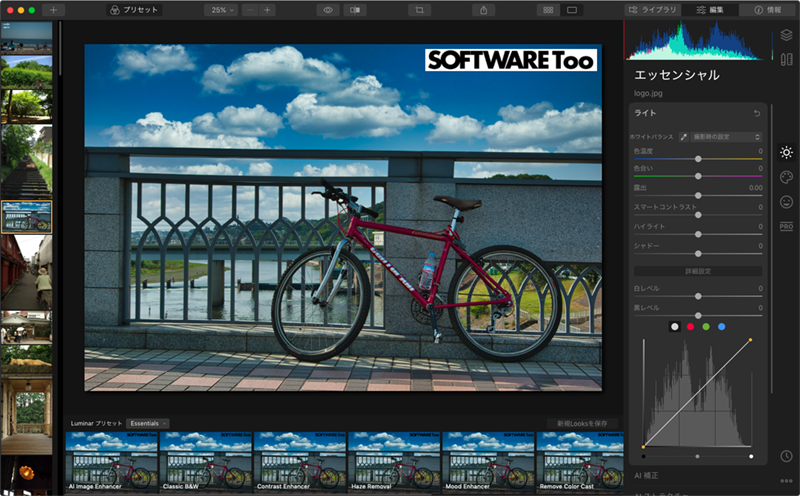Pick the white balance eyedropper
The width and height of the screenshot is (800, 496).
click(684, 136)
